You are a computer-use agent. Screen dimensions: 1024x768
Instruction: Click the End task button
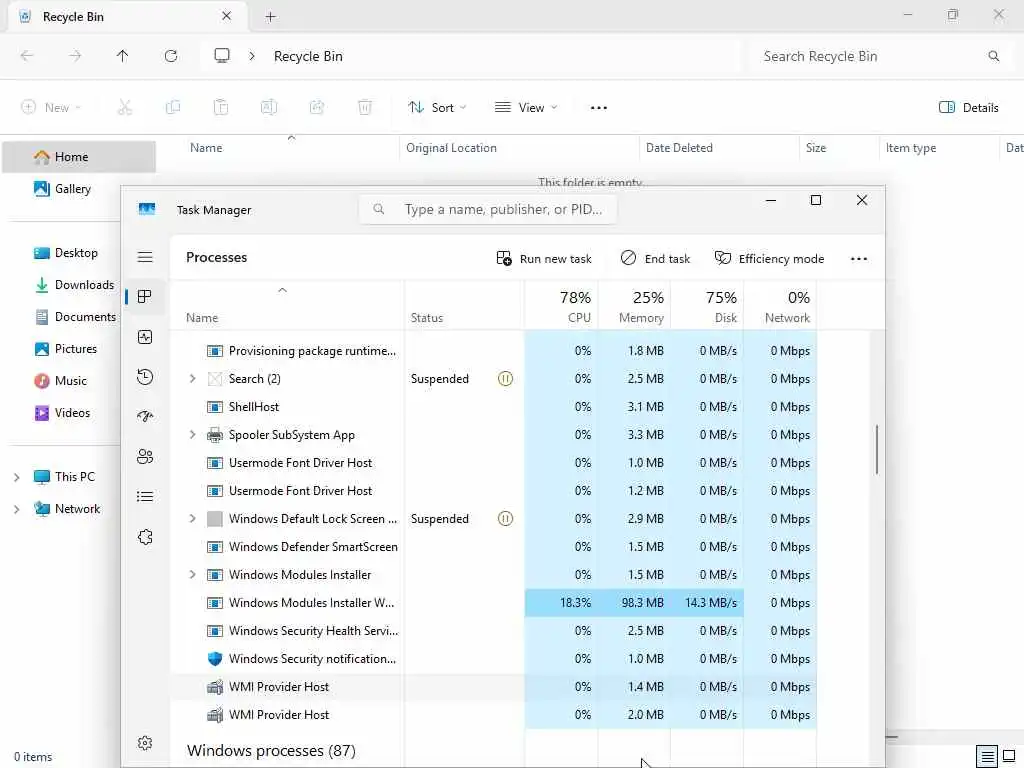(655, 259)
